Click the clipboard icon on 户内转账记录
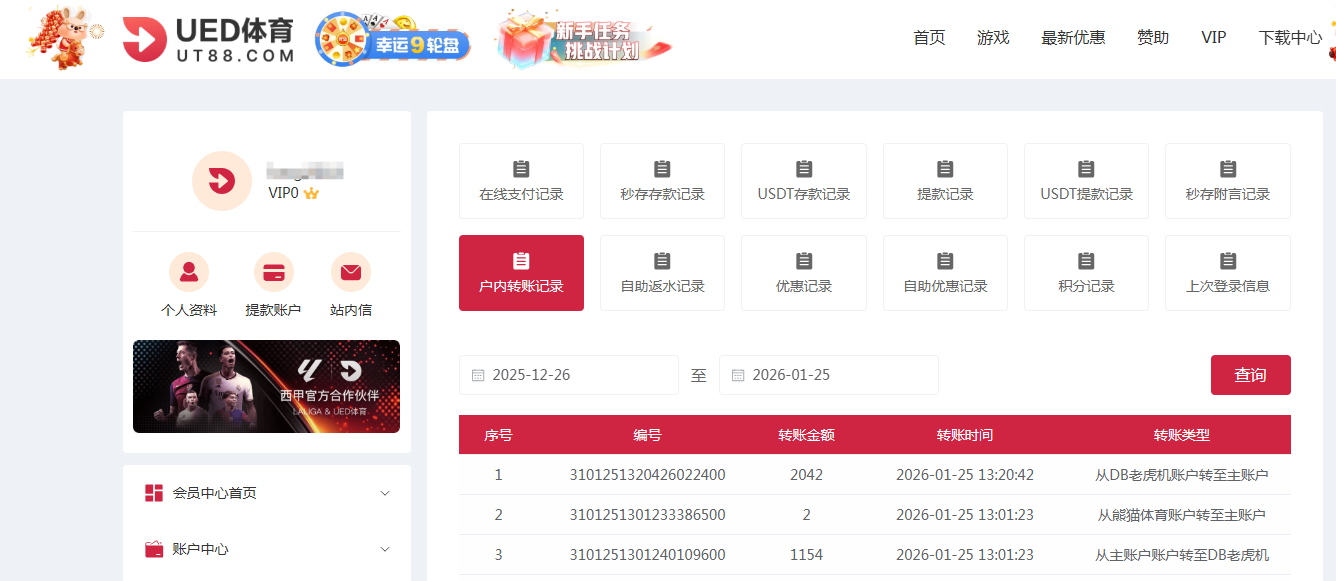1336x581 pixels. click(521, 259)
